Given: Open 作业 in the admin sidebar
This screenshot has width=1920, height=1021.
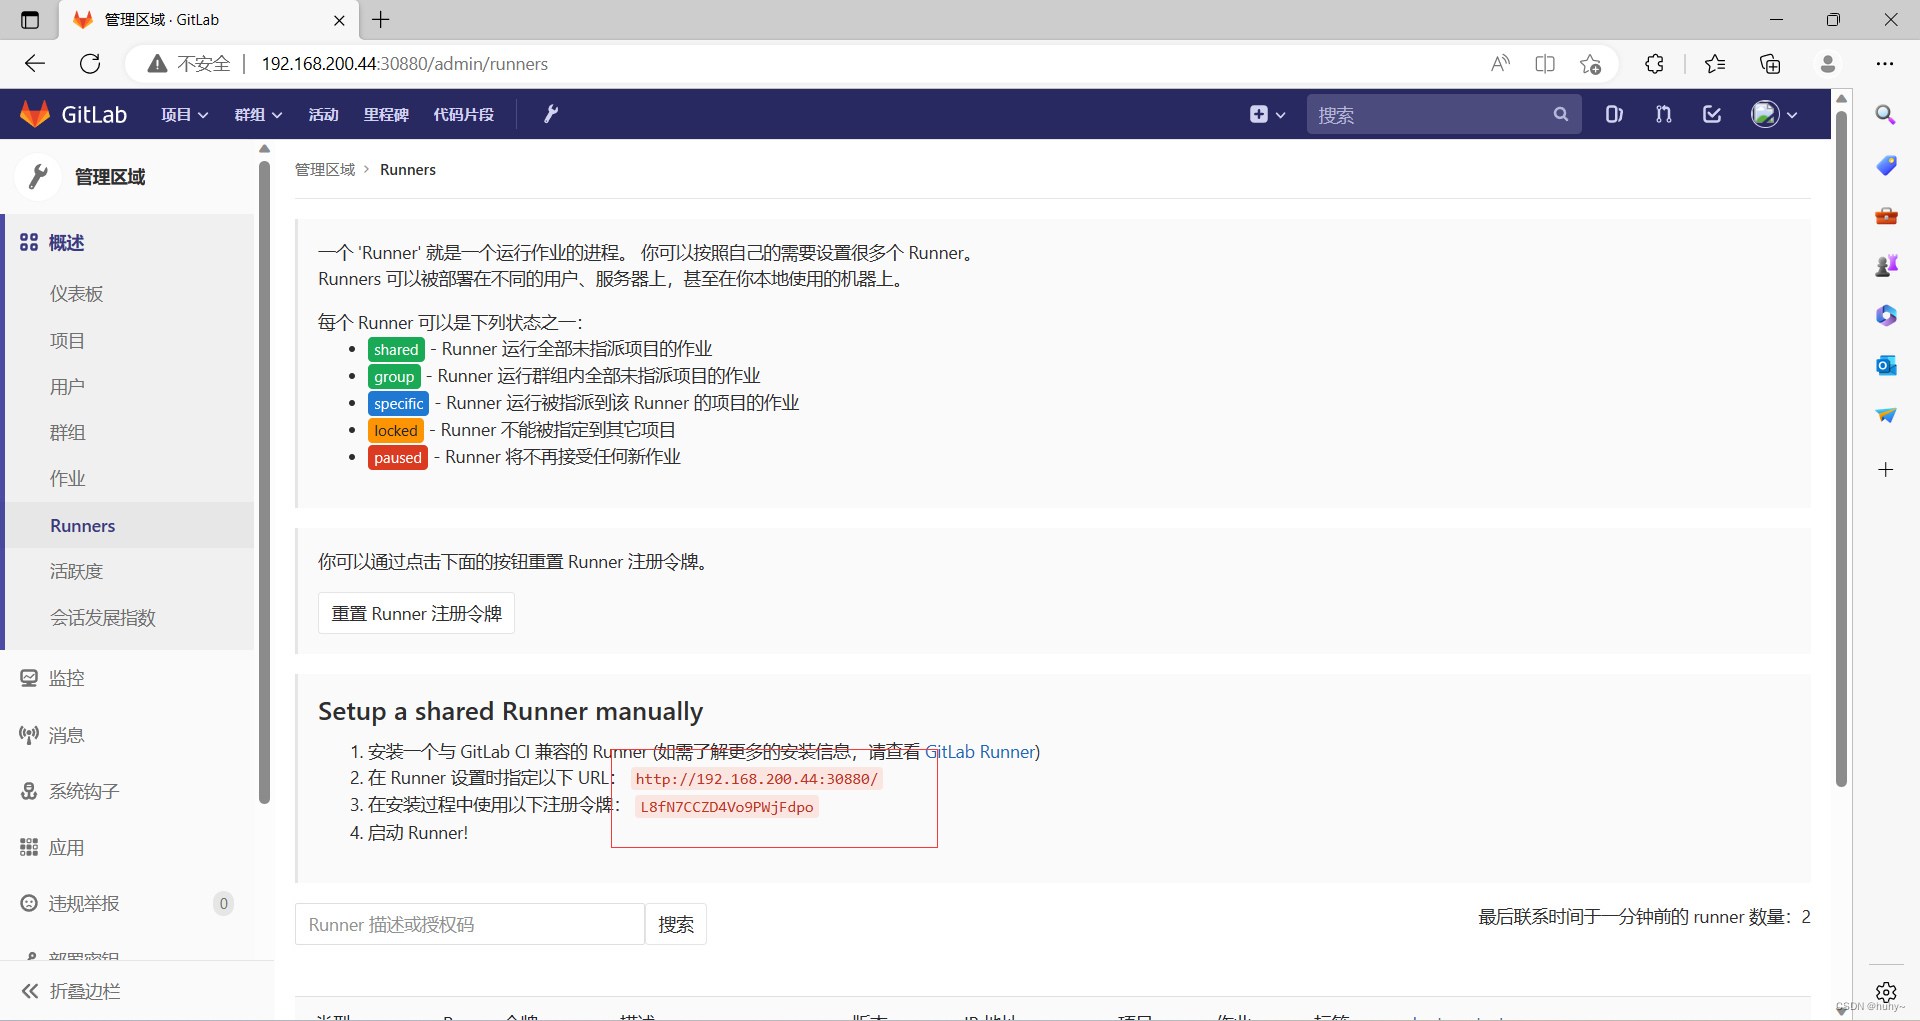Looking at the screenshot, I should click(x=67, y=479).
